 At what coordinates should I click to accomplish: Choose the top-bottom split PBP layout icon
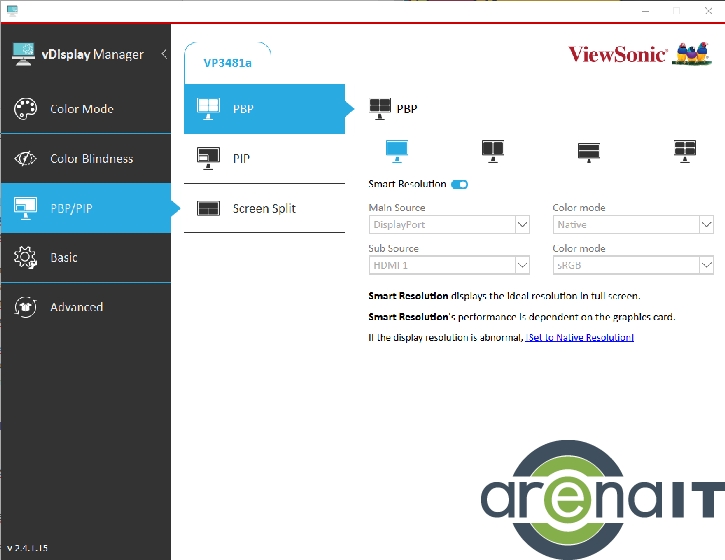[x=588, y=150]
